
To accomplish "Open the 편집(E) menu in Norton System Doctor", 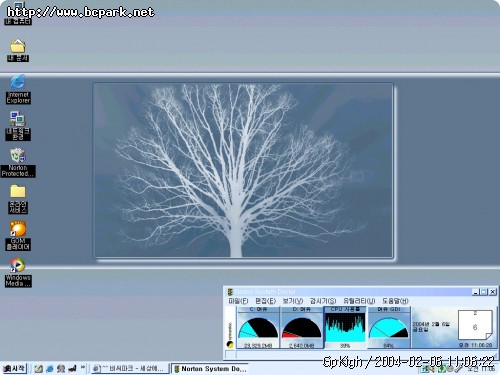I will pos(265,301).
